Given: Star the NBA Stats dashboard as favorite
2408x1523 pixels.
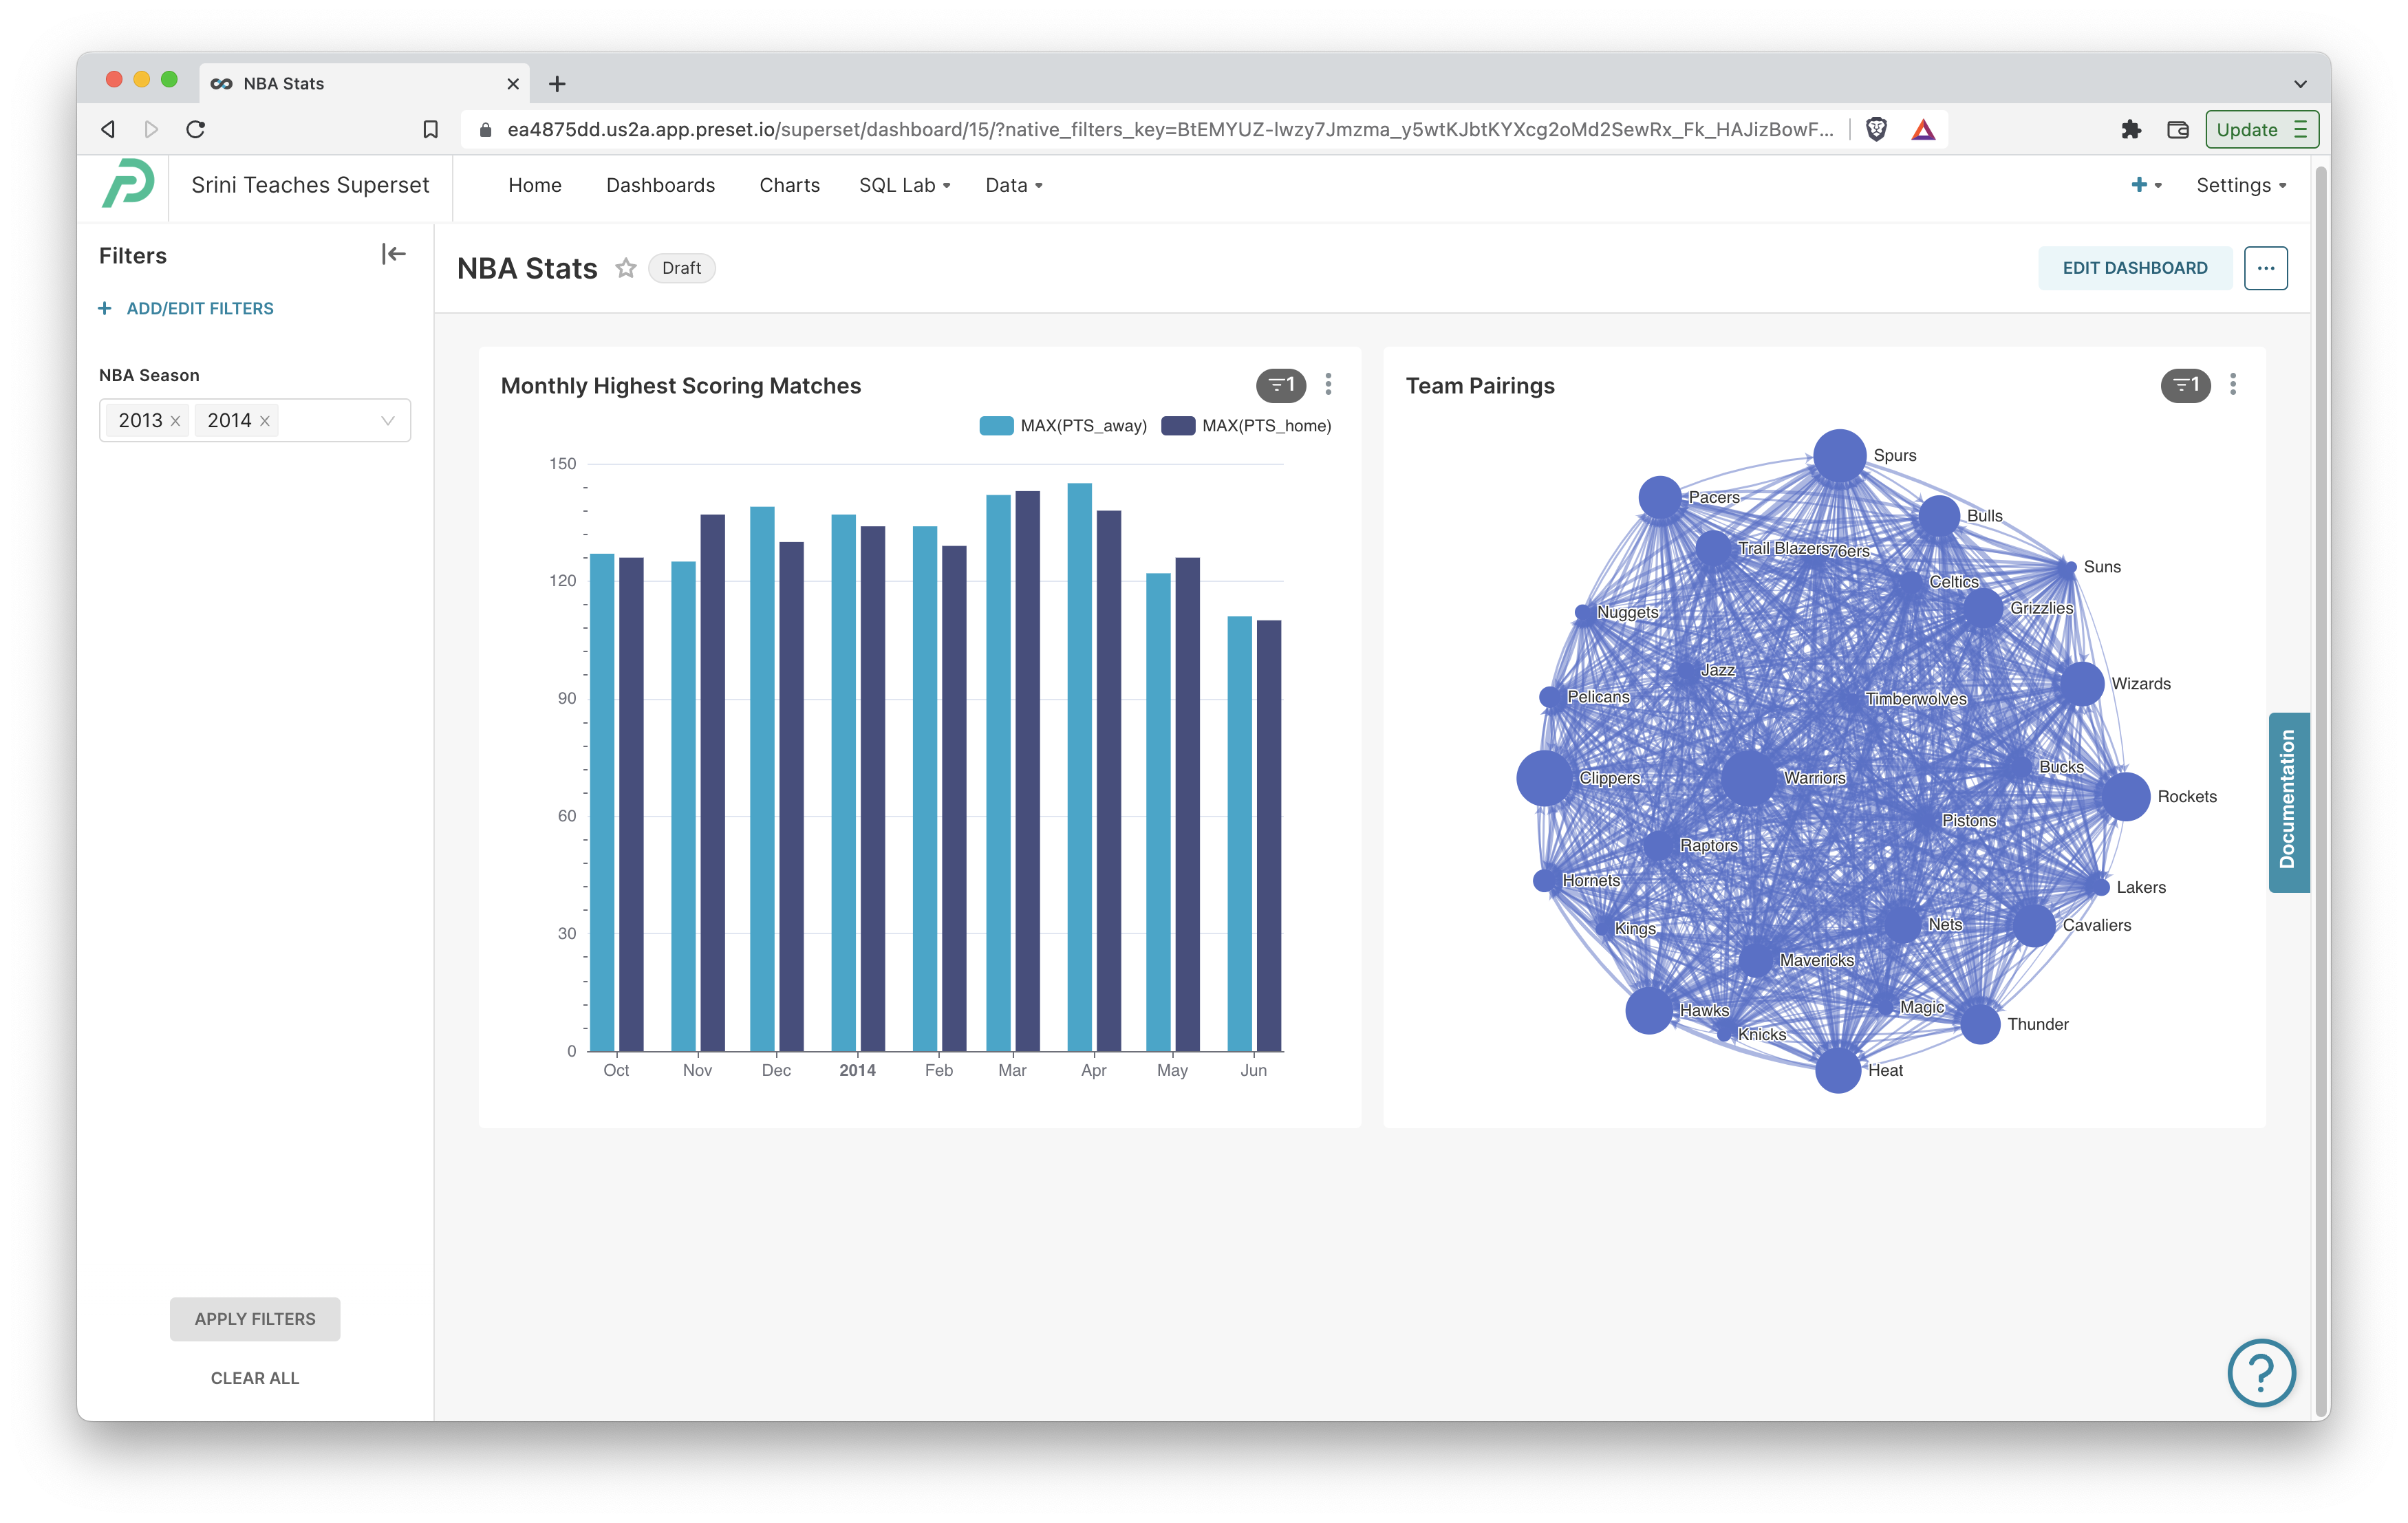Looking at the screenshot, I should tap(626, 268).
